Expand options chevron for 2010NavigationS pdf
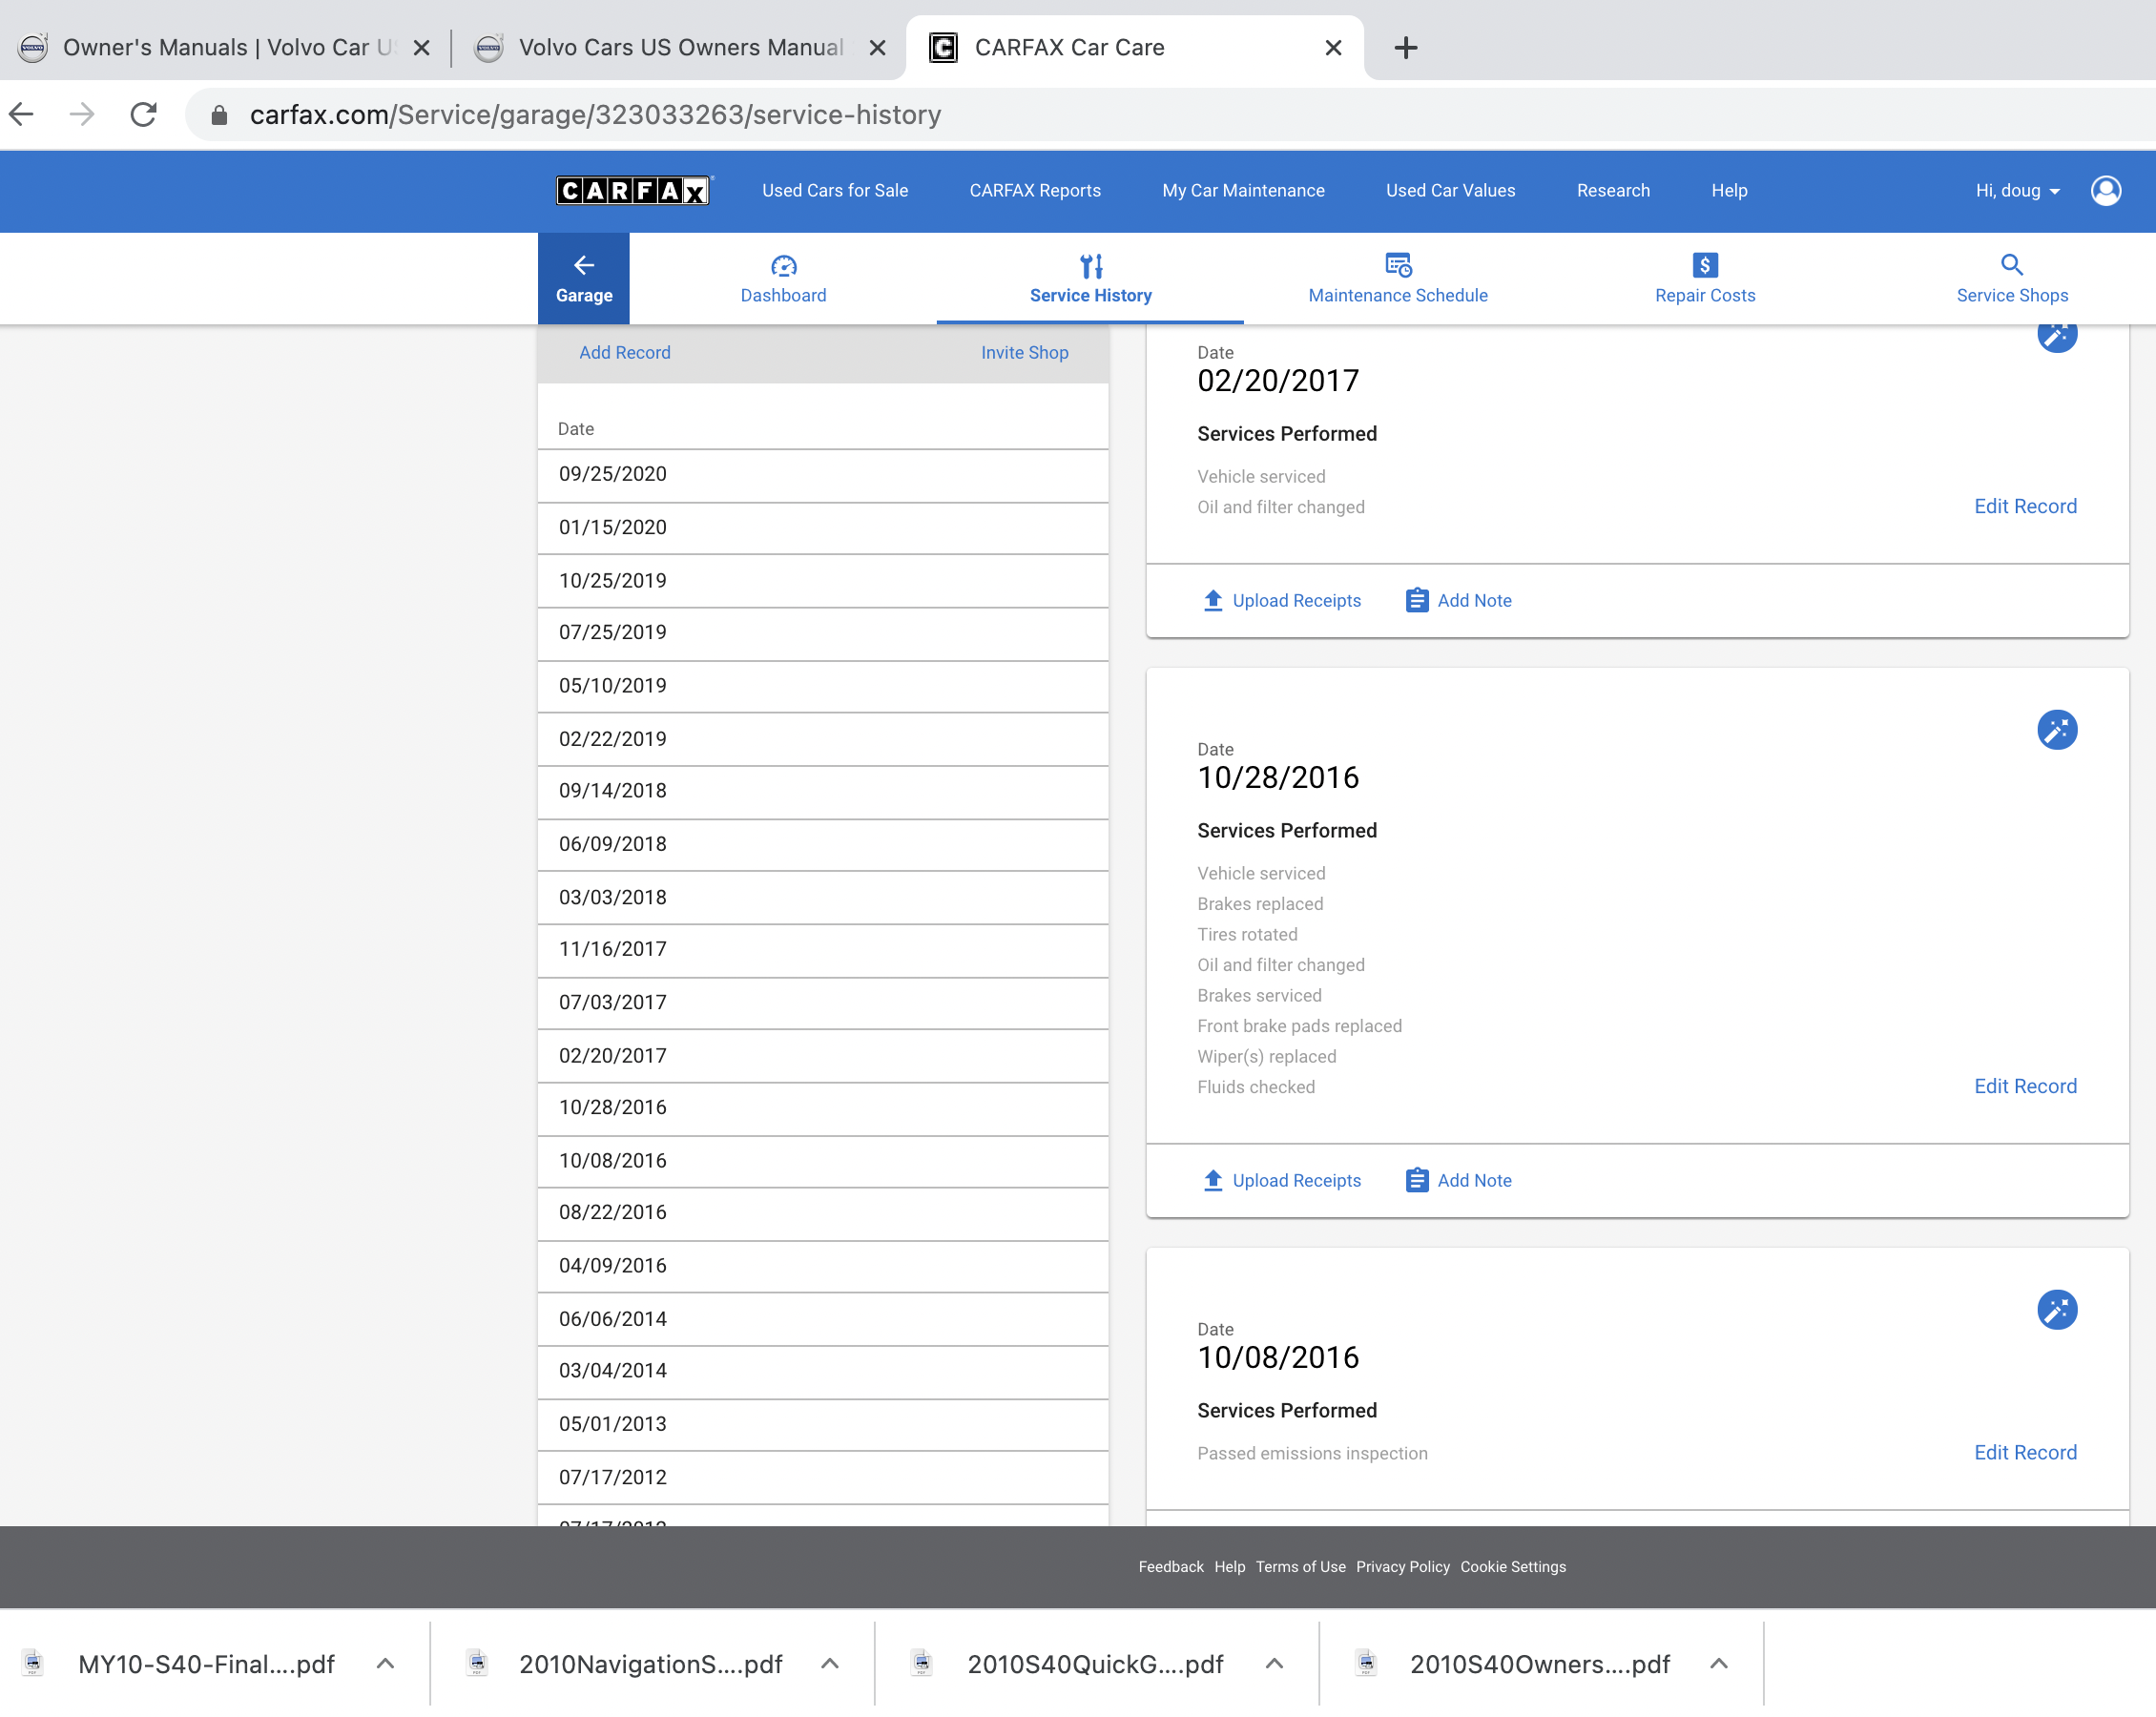This screenshot has width=2156, height=1717. [829, 1664]
